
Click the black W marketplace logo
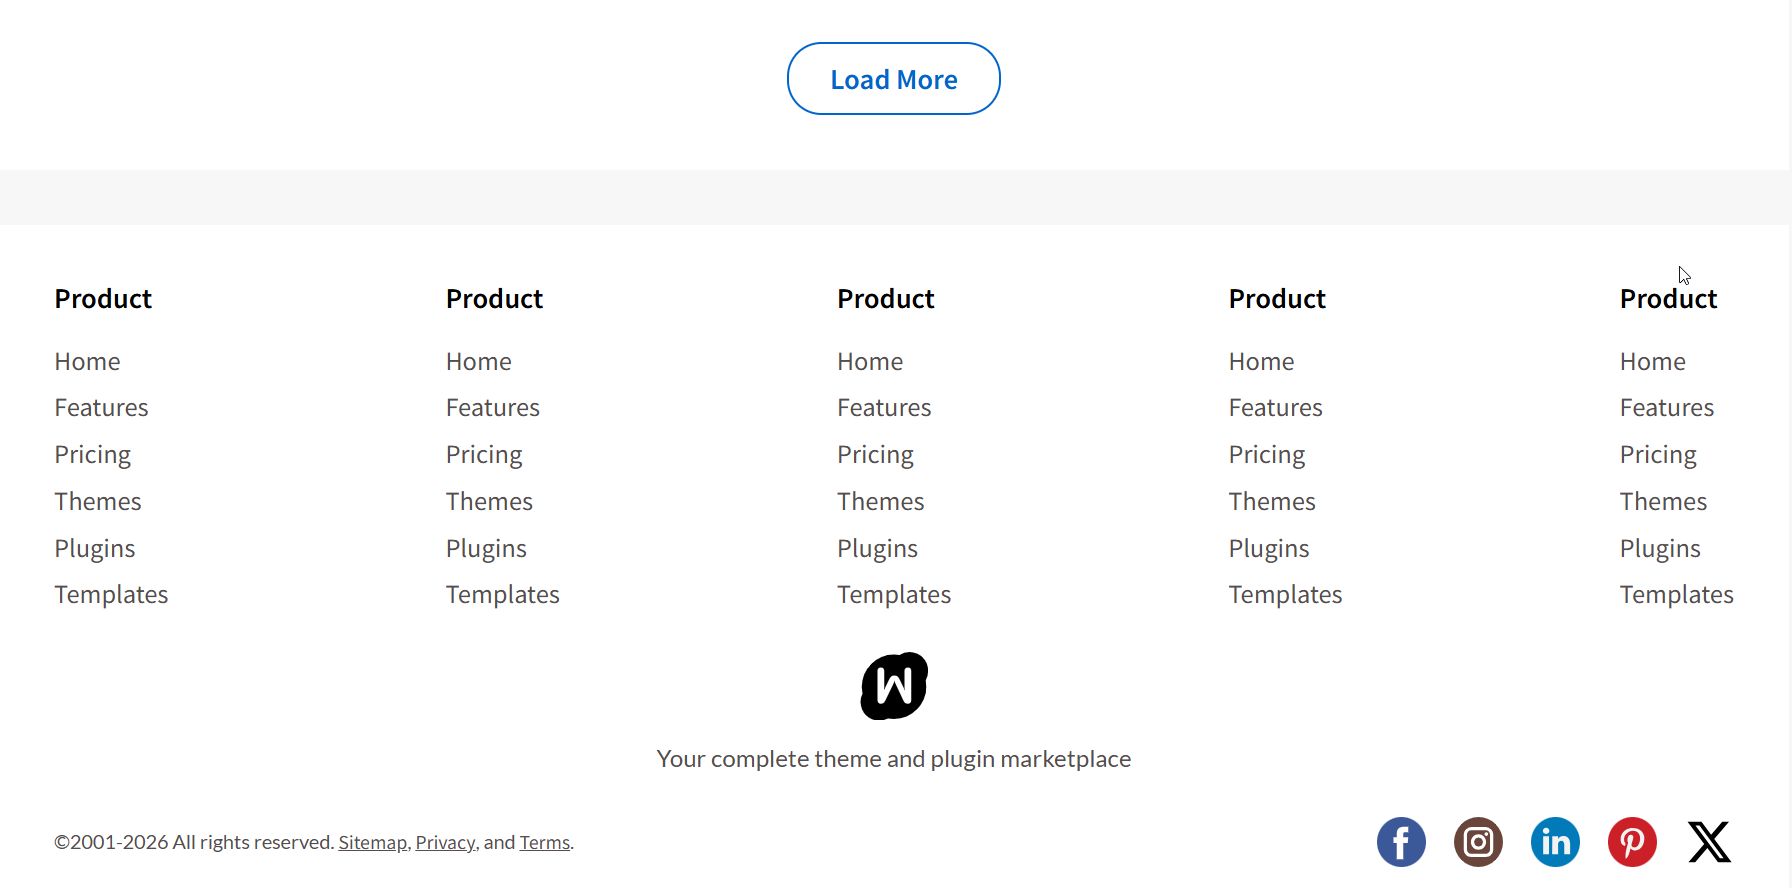894,686
